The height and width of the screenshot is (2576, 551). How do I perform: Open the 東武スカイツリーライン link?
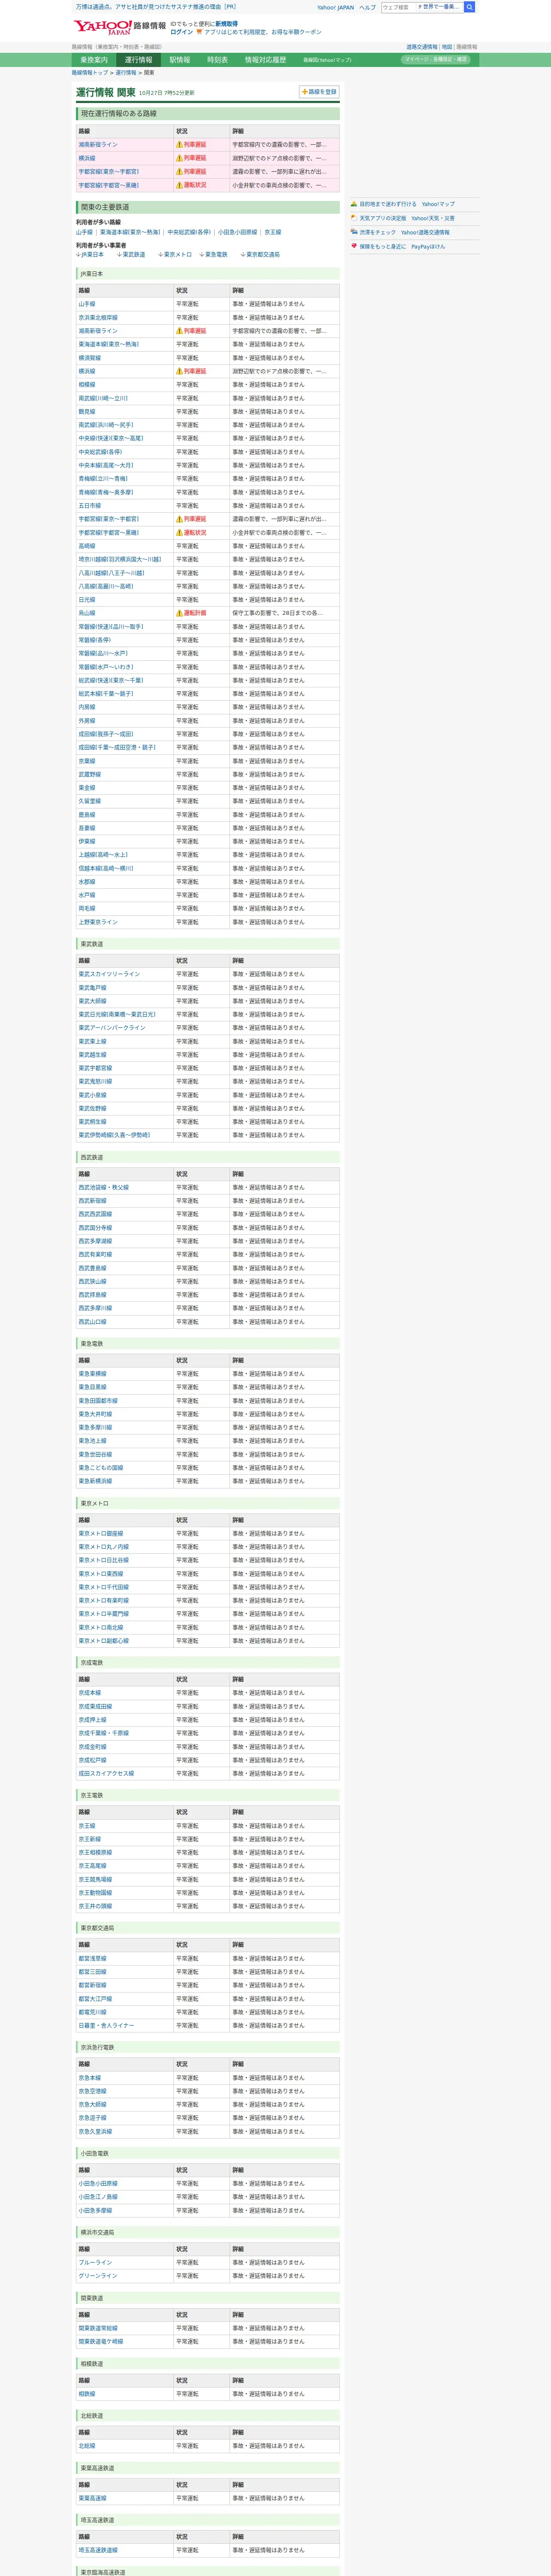tap(109, 974)
